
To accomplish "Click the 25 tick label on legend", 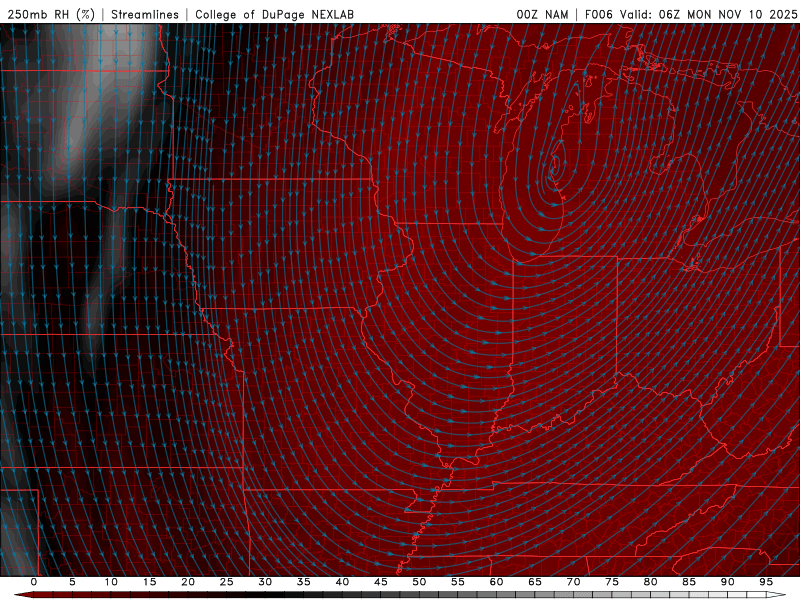I will (x=227, y=582).
